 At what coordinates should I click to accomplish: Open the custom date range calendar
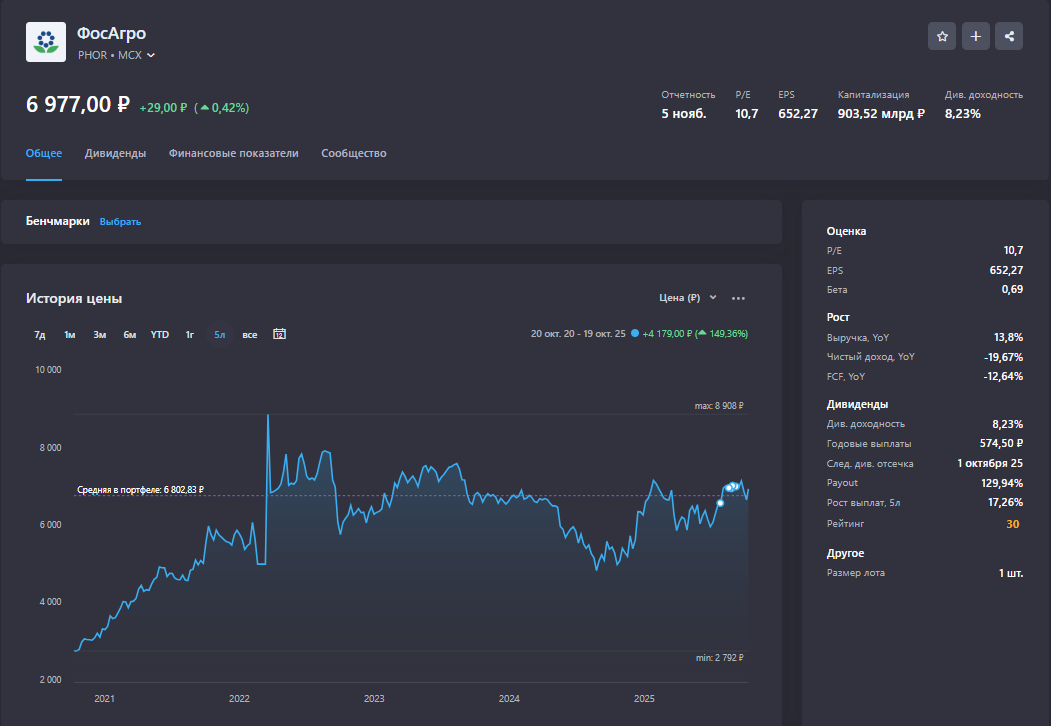pyautogui.click(x=280, y=334)
